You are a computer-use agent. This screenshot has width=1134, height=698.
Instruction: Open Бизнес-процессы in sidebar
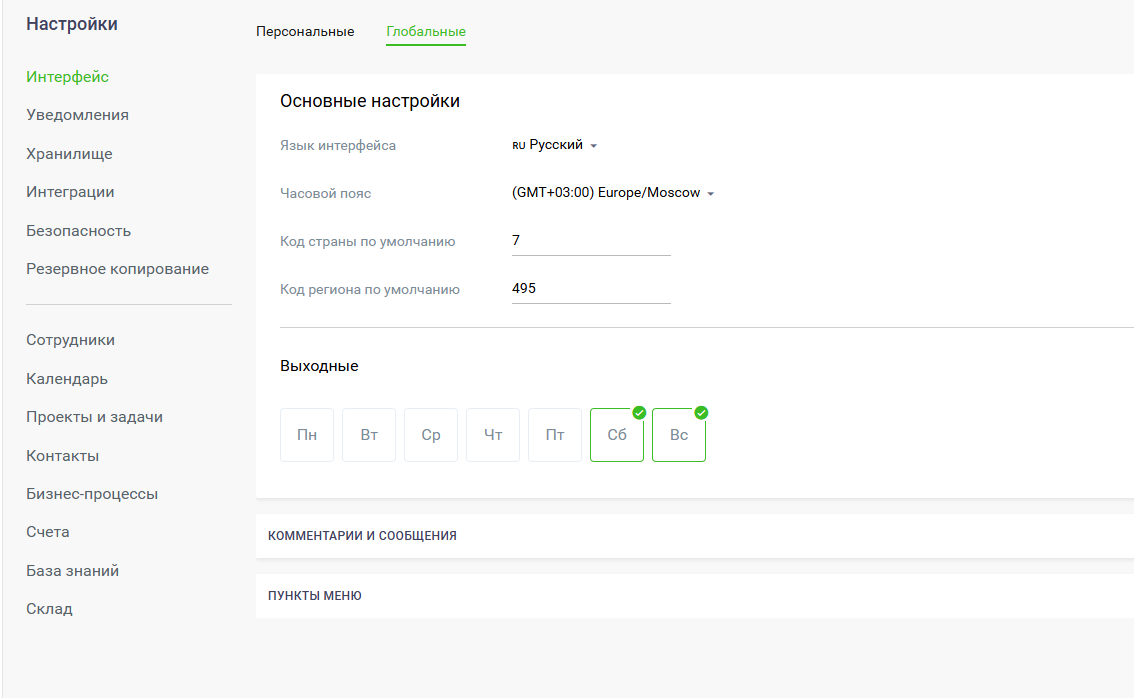click(92, 494)
